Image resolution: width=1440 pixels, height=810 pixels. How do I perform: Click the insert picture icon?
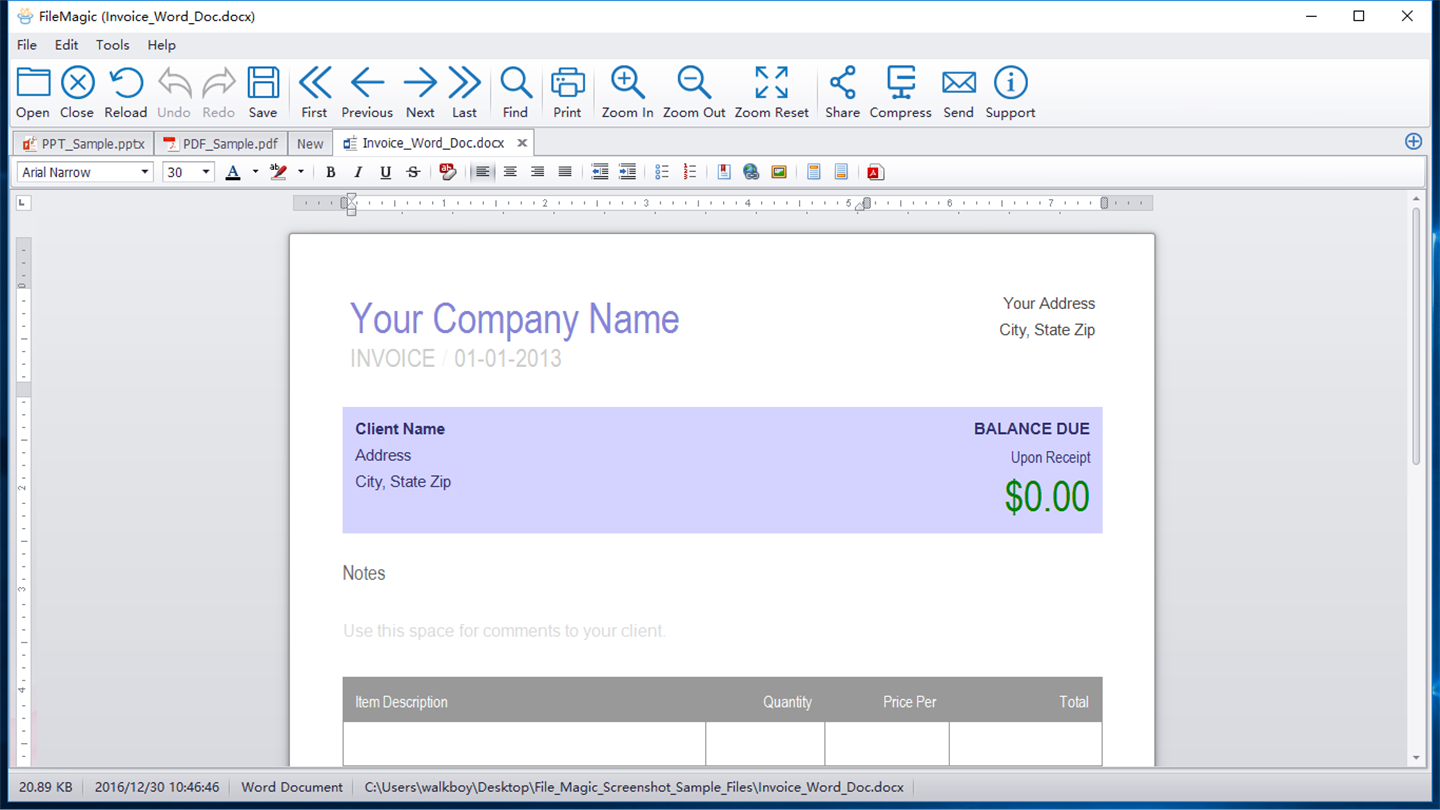(779, 172)
